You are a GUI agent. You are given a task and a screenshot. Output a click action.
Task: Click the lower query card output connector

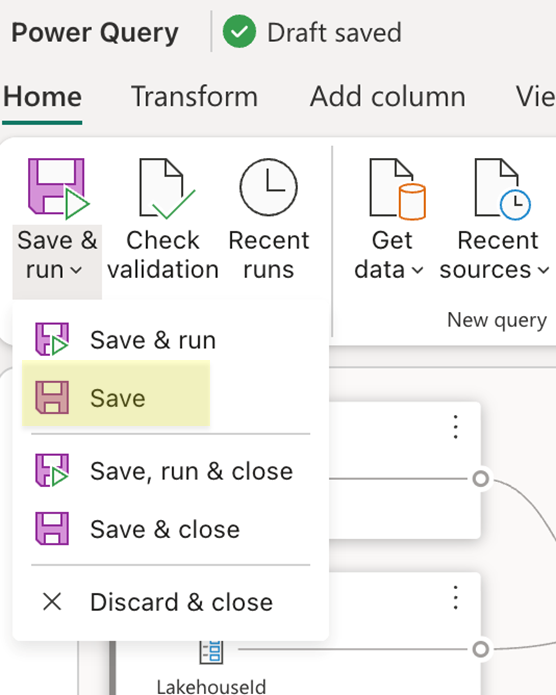point(481,649)
